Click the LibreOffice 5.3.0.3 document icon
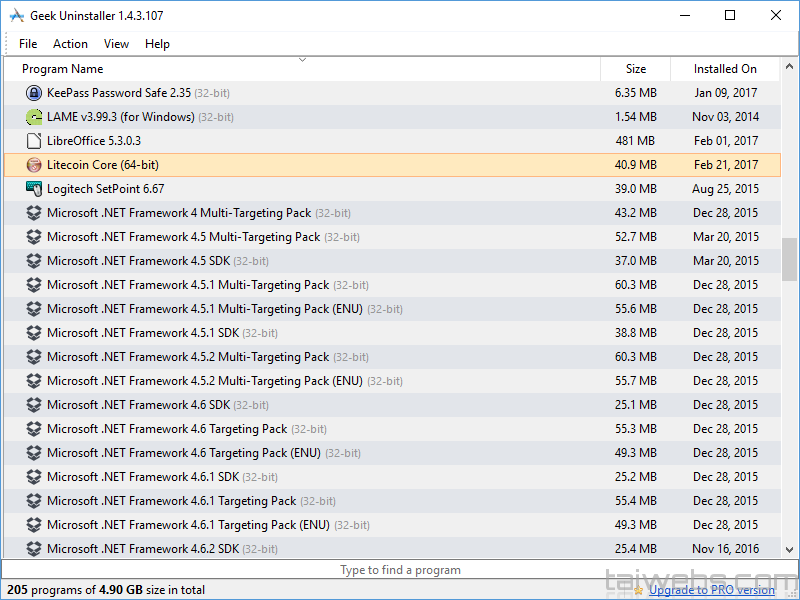Image resolution: width=800 pixels, height=600 pixels. pyautogui.click(x=34, y=141)
